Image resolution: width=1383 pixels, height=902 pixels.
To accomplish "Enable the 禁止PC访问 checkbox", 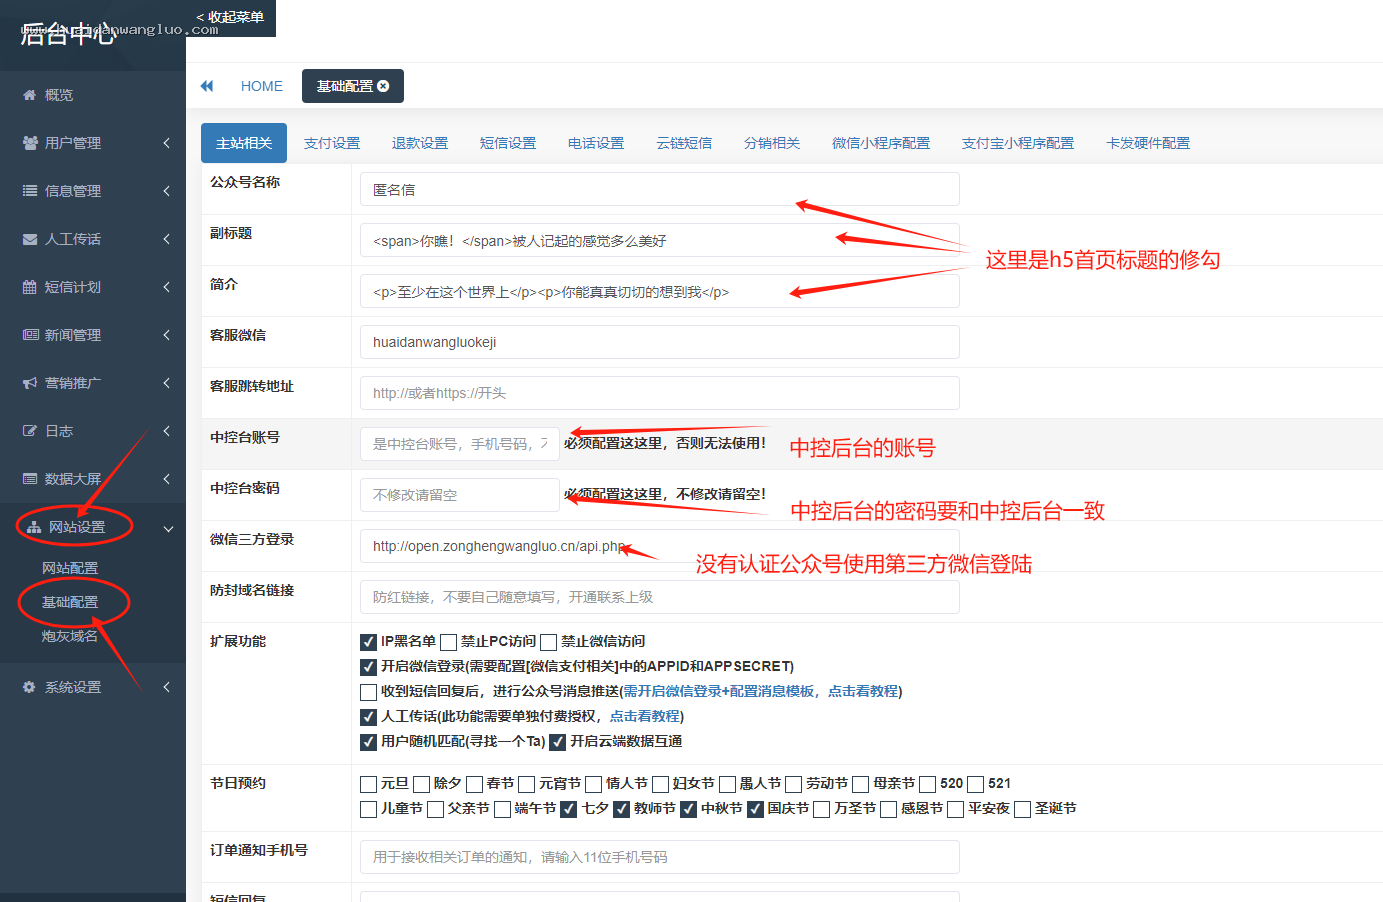I will click(448, 642).
